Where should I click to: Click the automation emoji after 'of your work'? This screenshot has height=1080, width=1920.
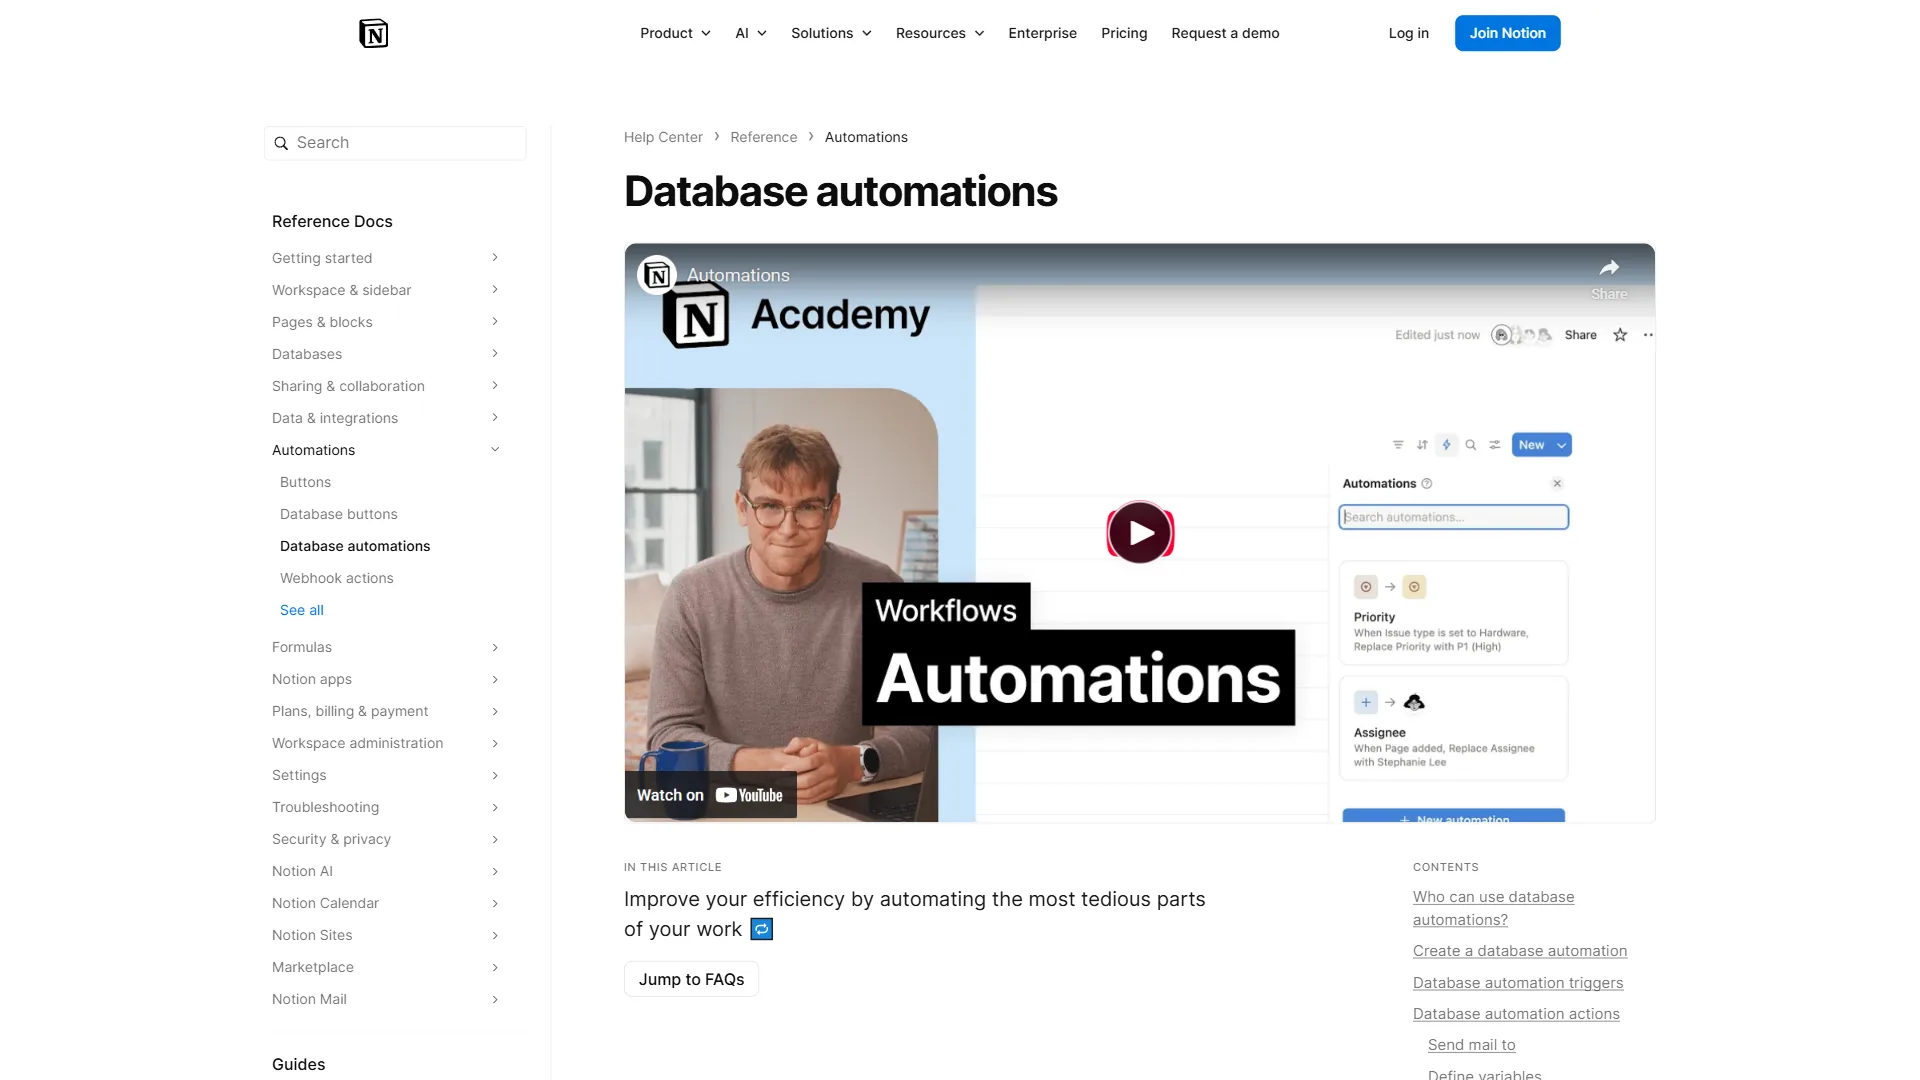pos(762,929)
